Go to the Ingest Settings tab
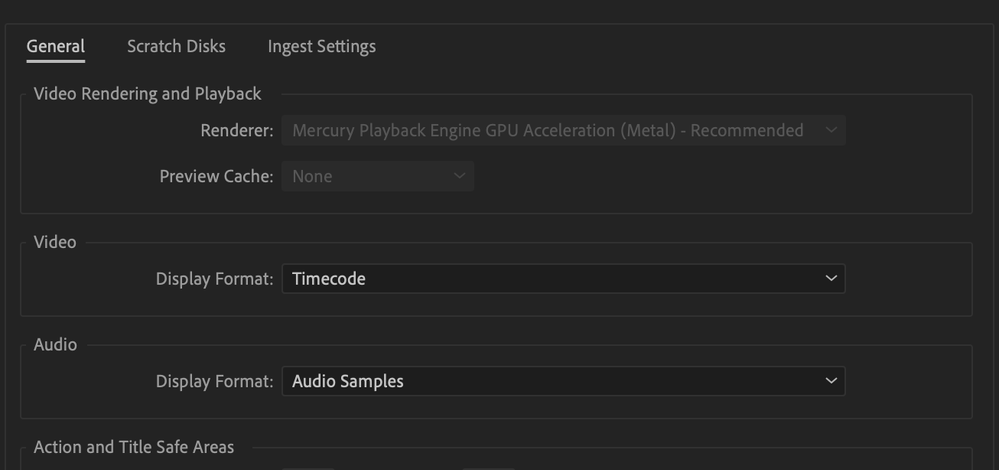The image size is (999, 470). [321, 46]
